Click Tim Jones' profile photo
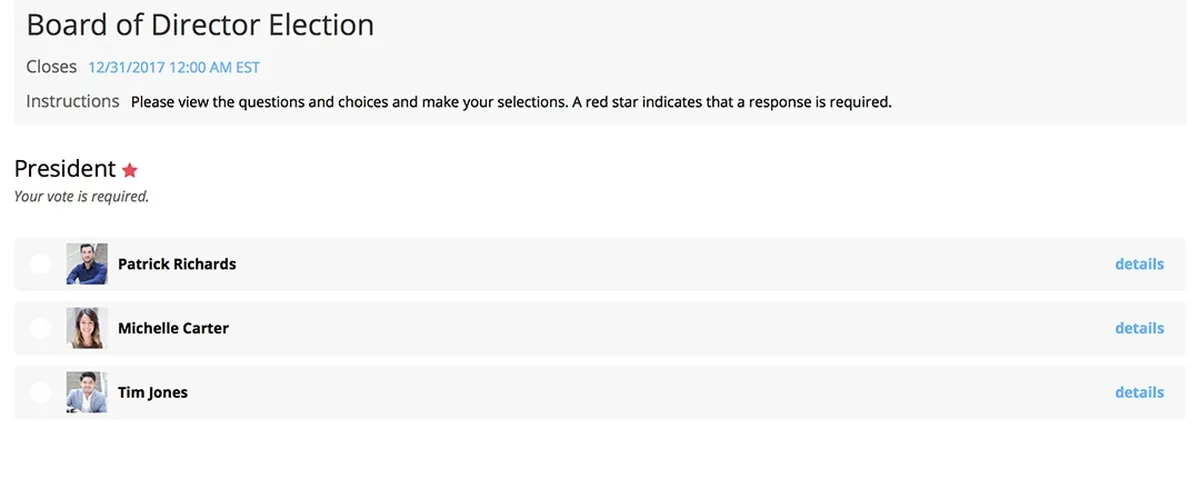1200x489 pixels. tap(87, 392)
